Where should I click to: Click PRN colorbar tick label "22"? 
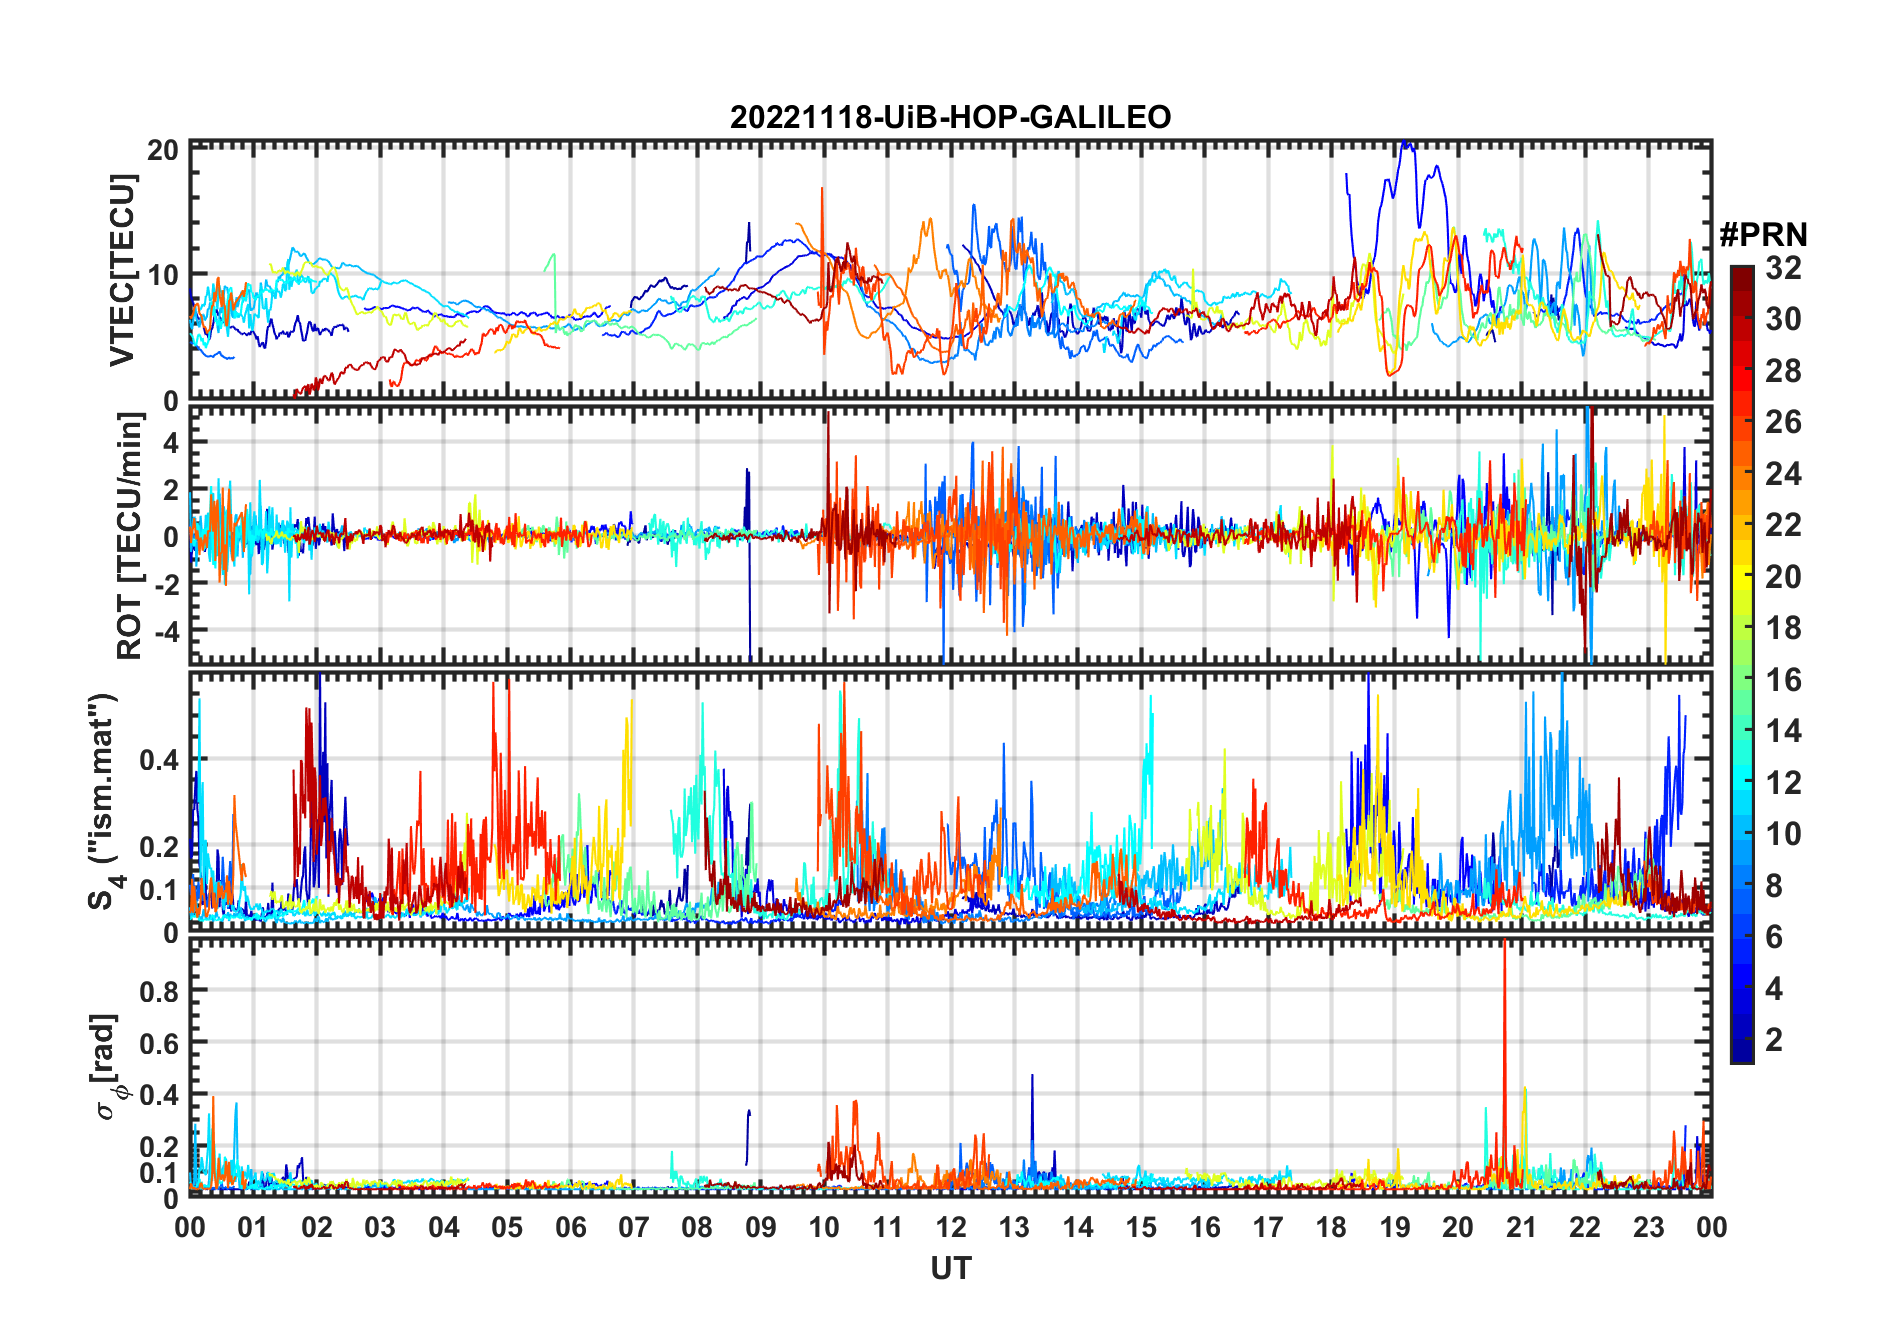pyautogui.click(x=1783, y=525)
